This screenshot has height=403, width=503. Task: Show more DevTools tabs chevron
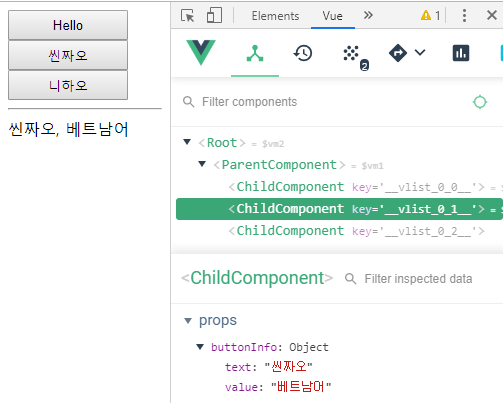[368, 15]
